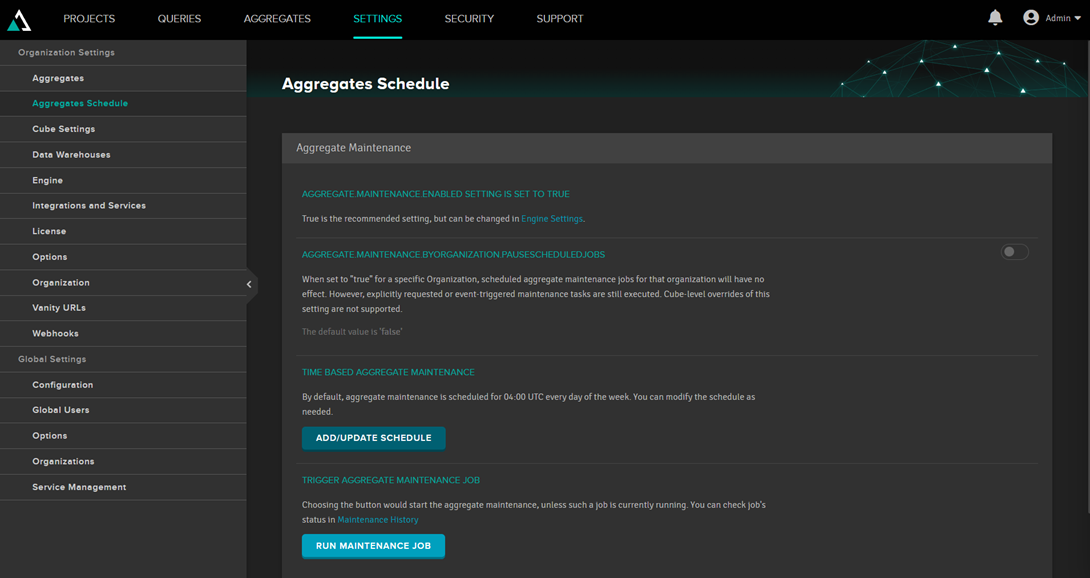The width and height of the screenshot is (1090, 578).
Task: Open the Maintenance History link
Action: click(x=378, y=520)
